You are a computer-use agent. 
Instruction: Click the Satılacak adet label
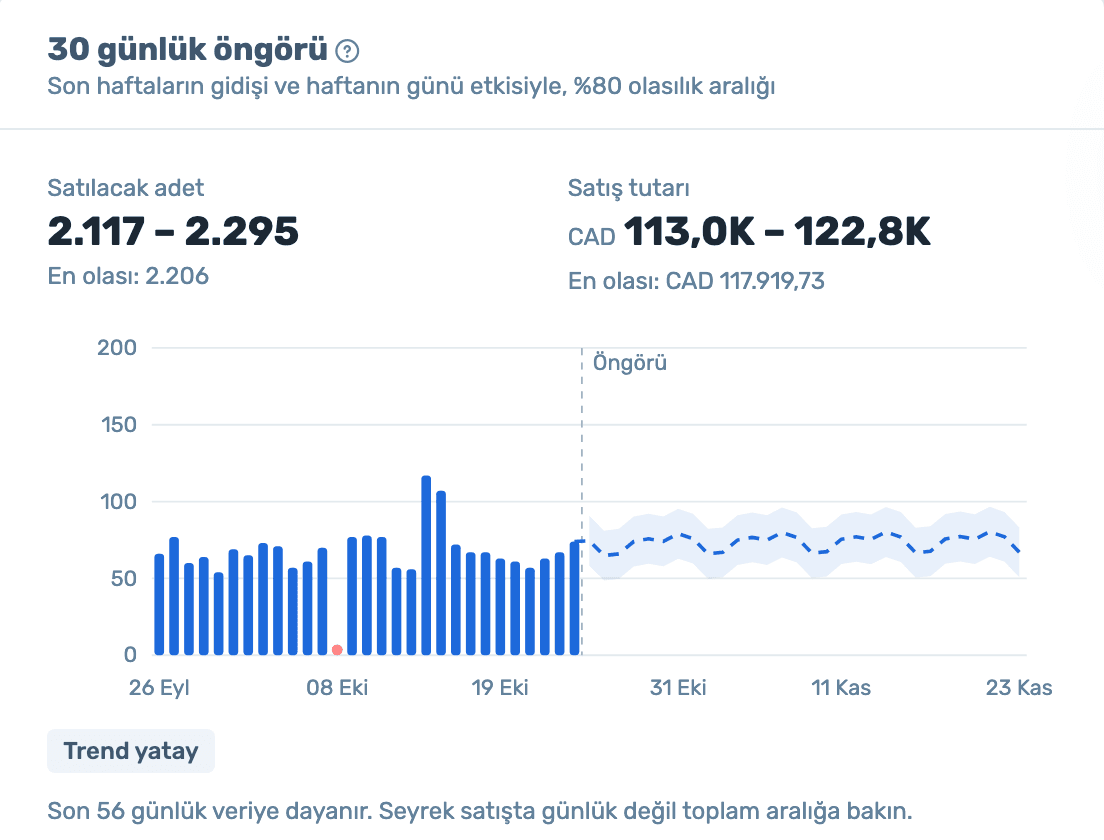(125, 188)
